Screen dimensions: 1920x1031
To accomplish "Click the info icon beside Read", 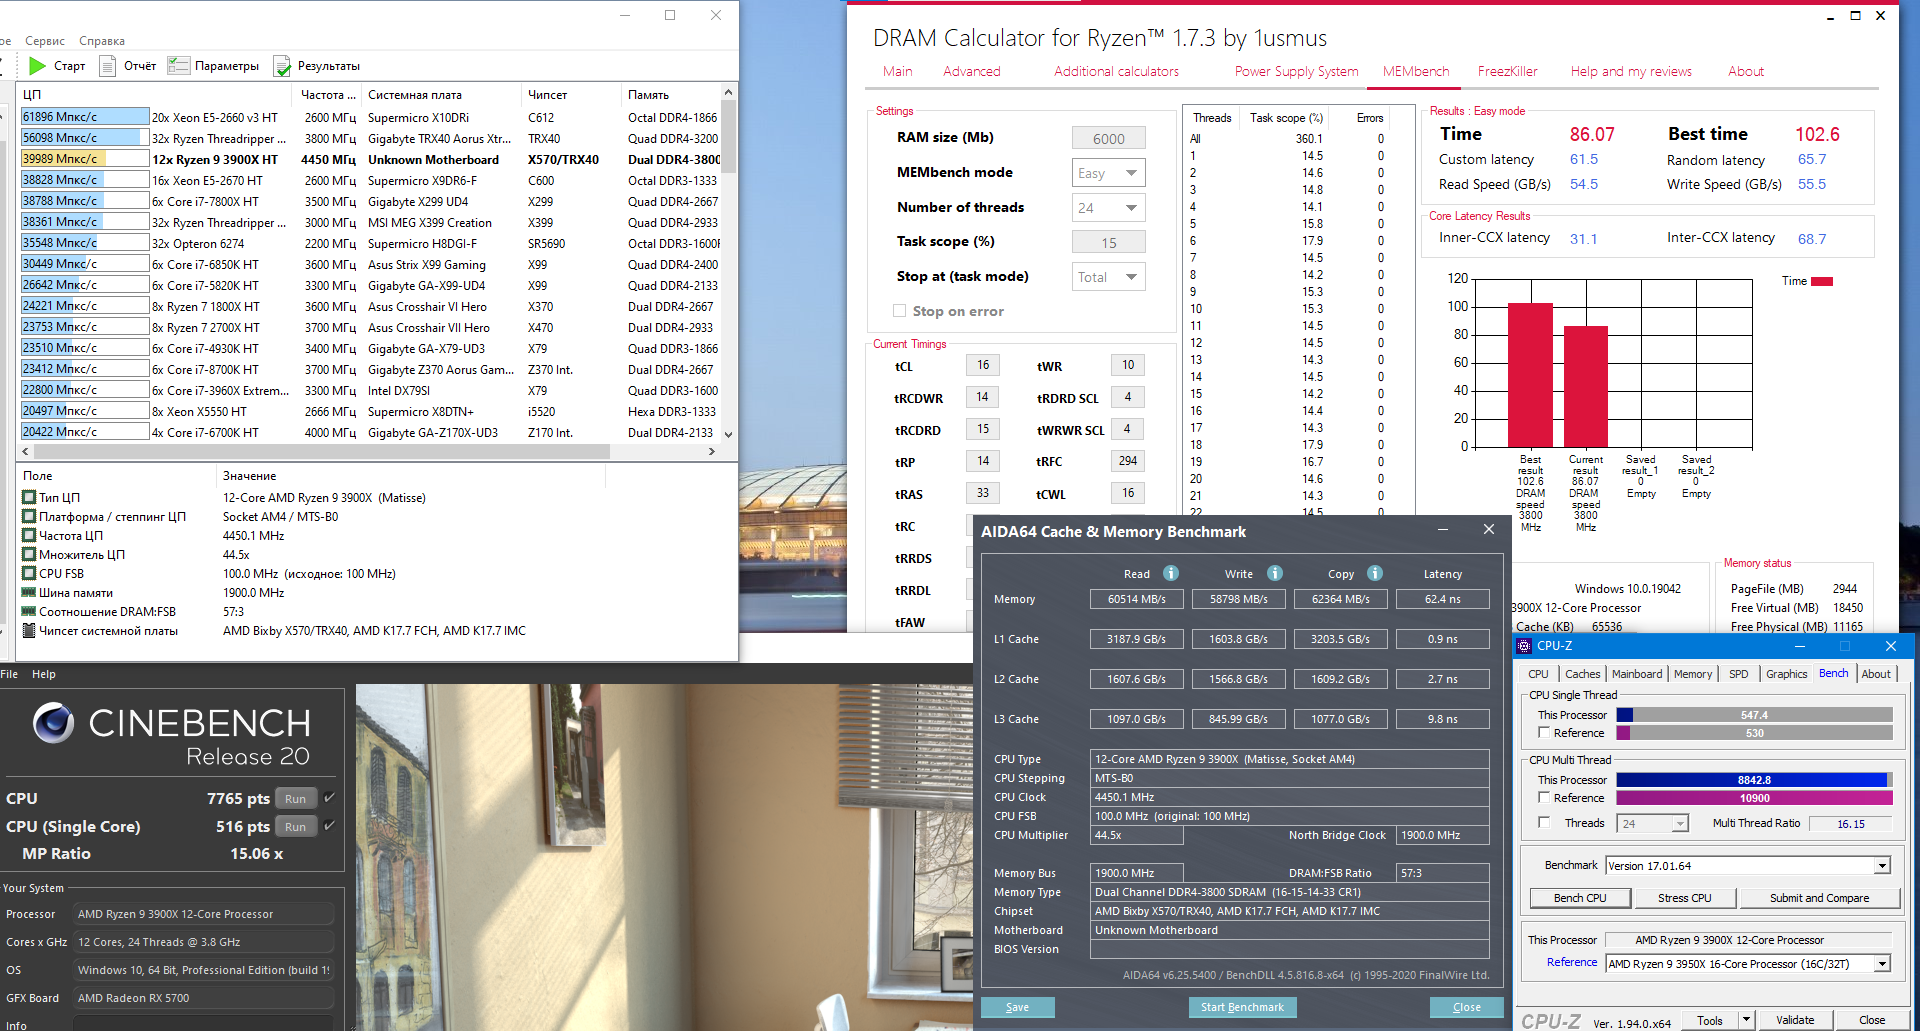I will click(1171, 573).
